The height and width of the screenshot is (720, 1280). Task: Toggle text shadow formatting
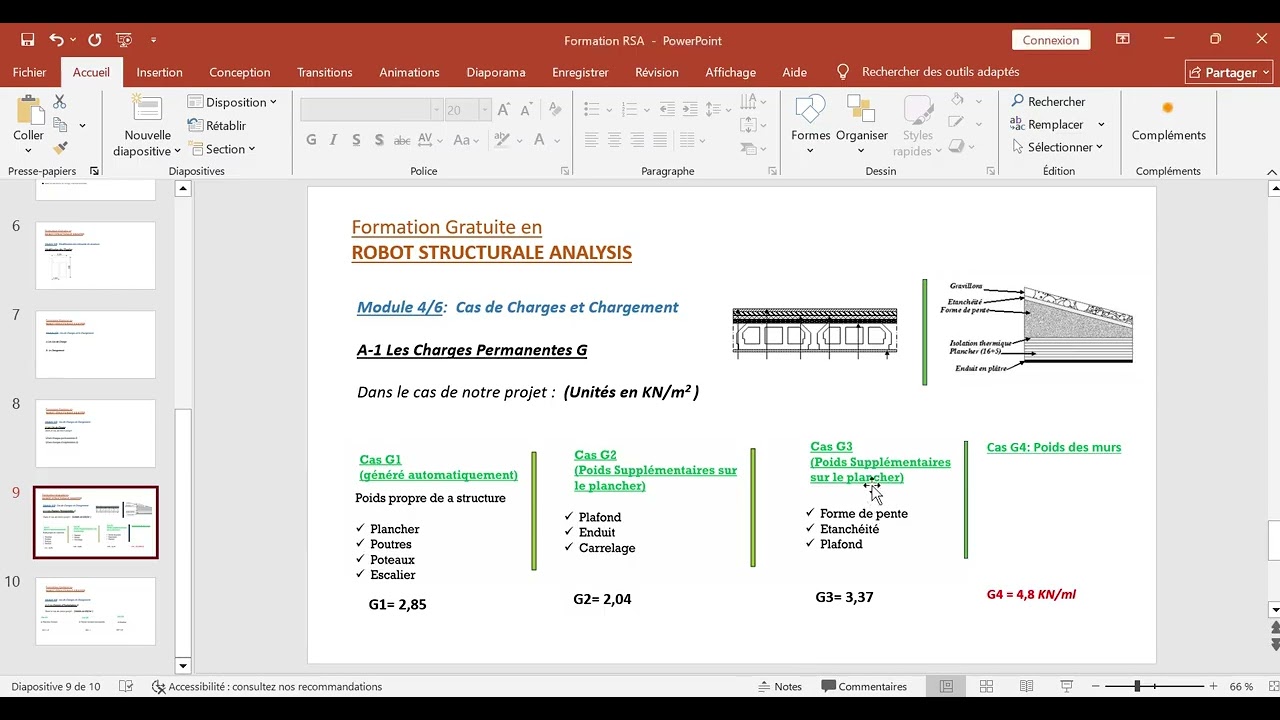pyautogui.click(x=379, y=140)
